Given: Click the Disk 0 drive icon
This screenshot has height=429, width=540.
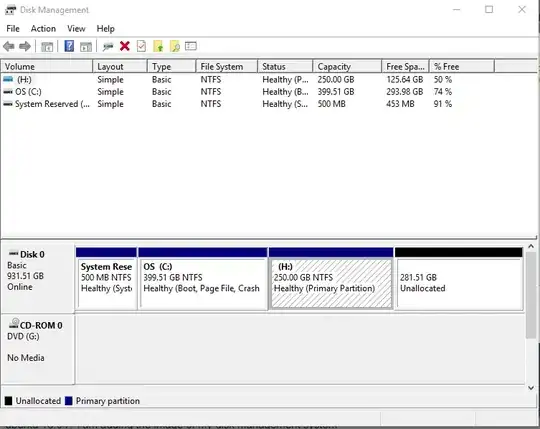Looking at the screenshot, I should 13,254.
